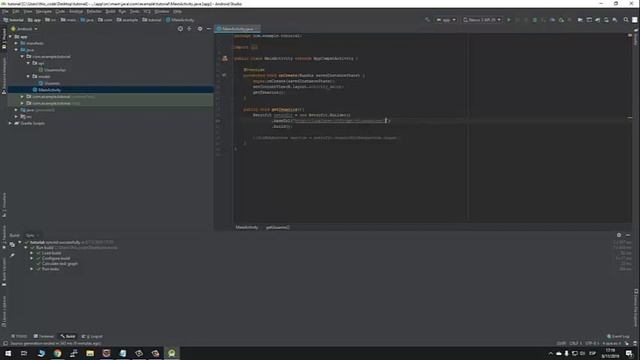Click the Stop green square toolbar icon
The image size is (640, 360).
pyautogui.click(x=534, y=20)
